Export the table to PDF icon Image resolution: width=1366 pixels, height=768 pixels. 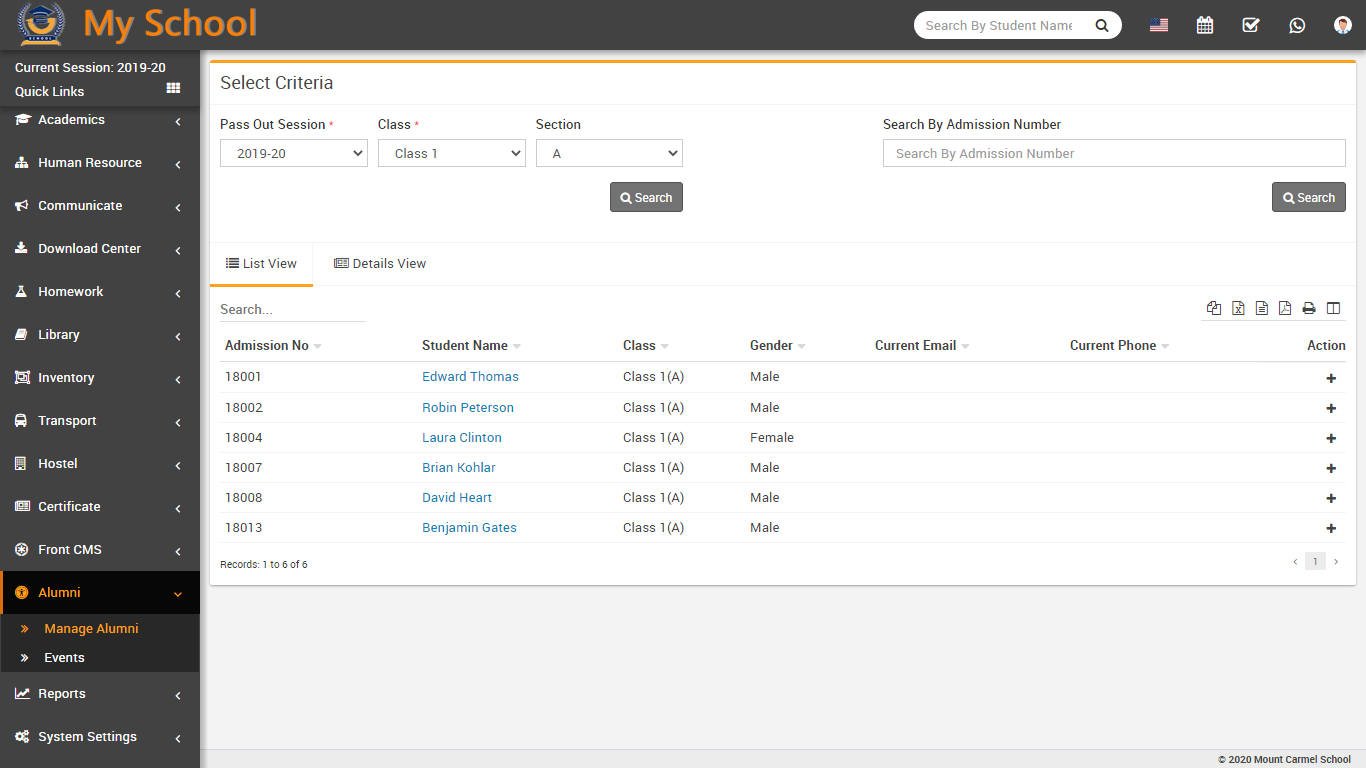tap(1285, 308)
